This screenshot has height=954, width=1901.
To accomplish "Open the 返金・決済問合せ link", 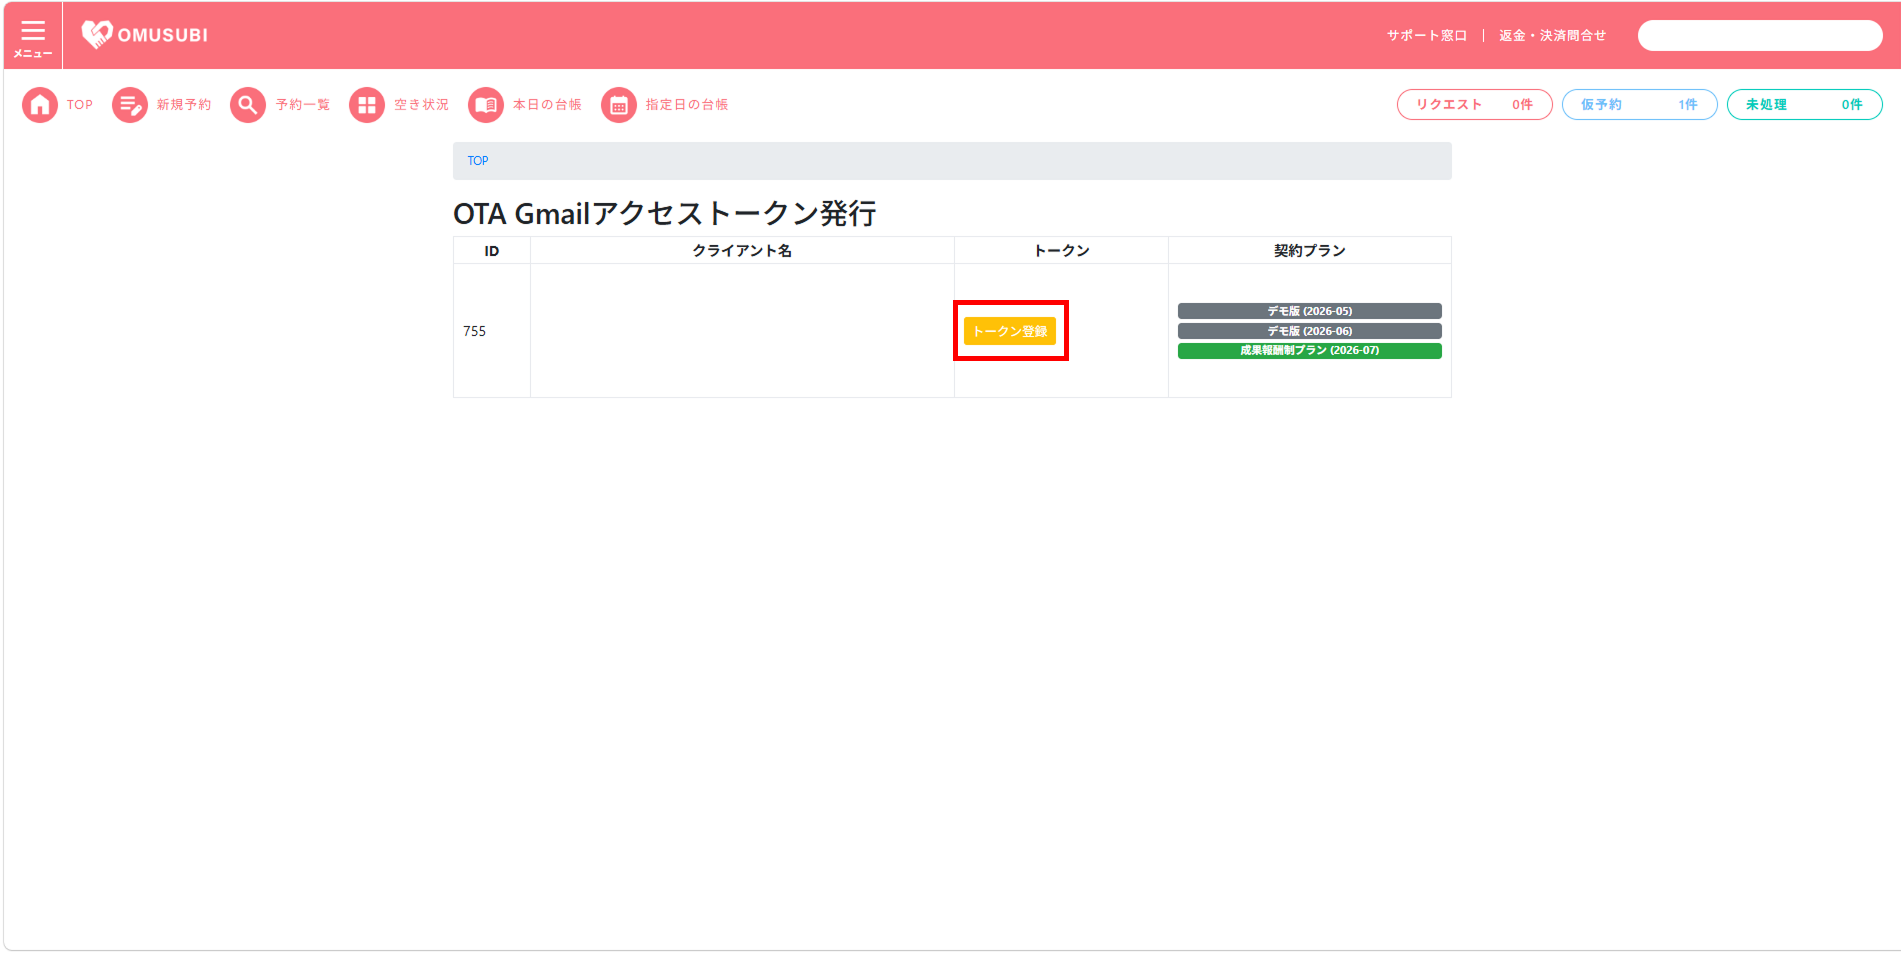I will coord(1552,36).
